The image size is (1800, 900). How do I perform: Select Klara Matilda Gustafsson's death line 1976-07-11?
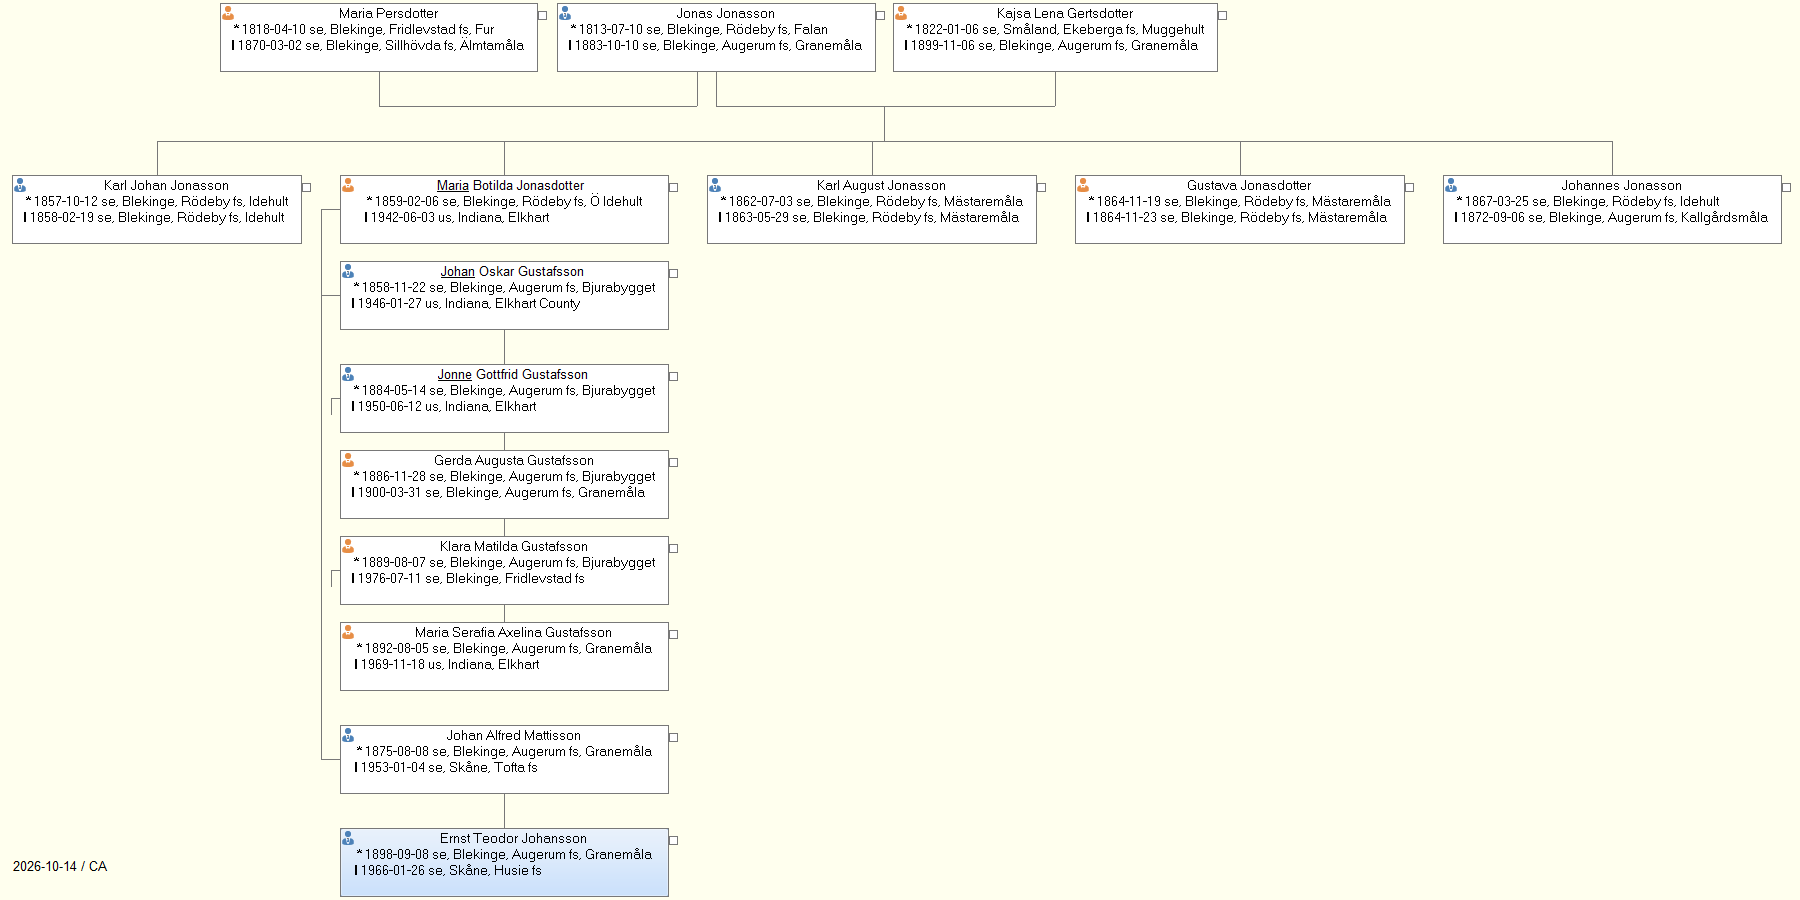pyautogui.click(x=468, y=578)
